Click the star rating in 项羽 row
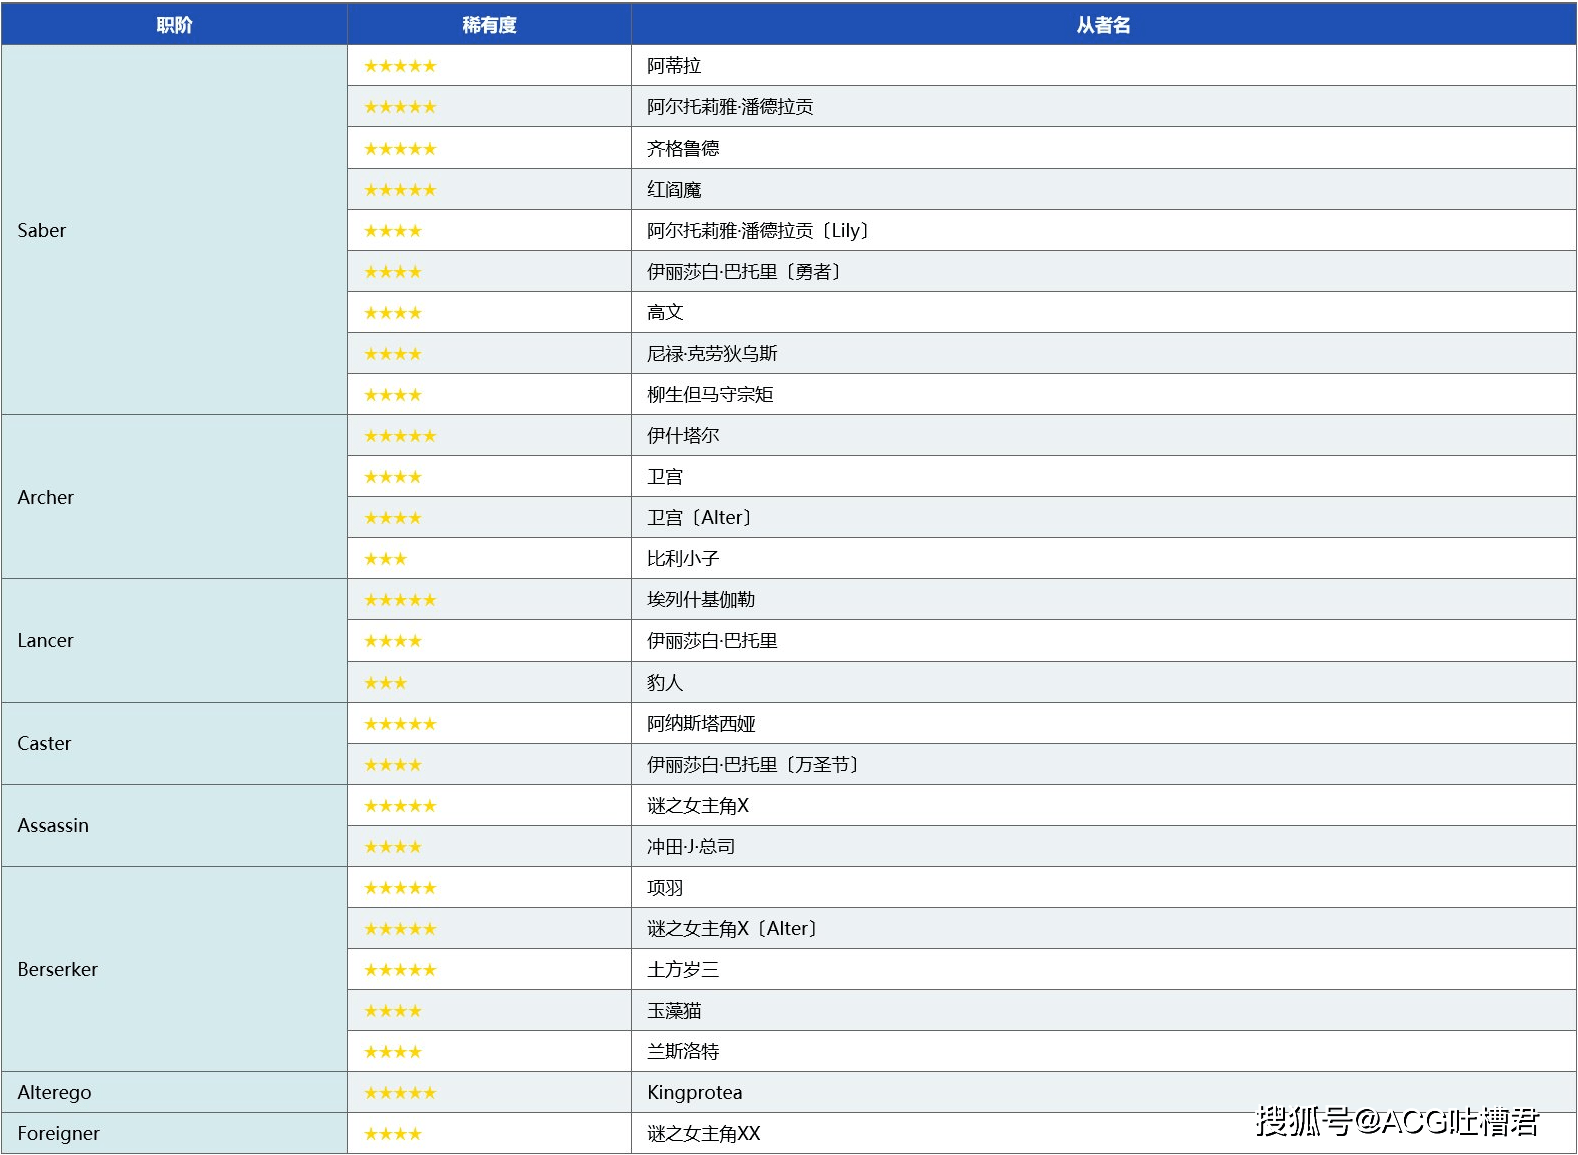1578x1155 pixels. [400, 887]
